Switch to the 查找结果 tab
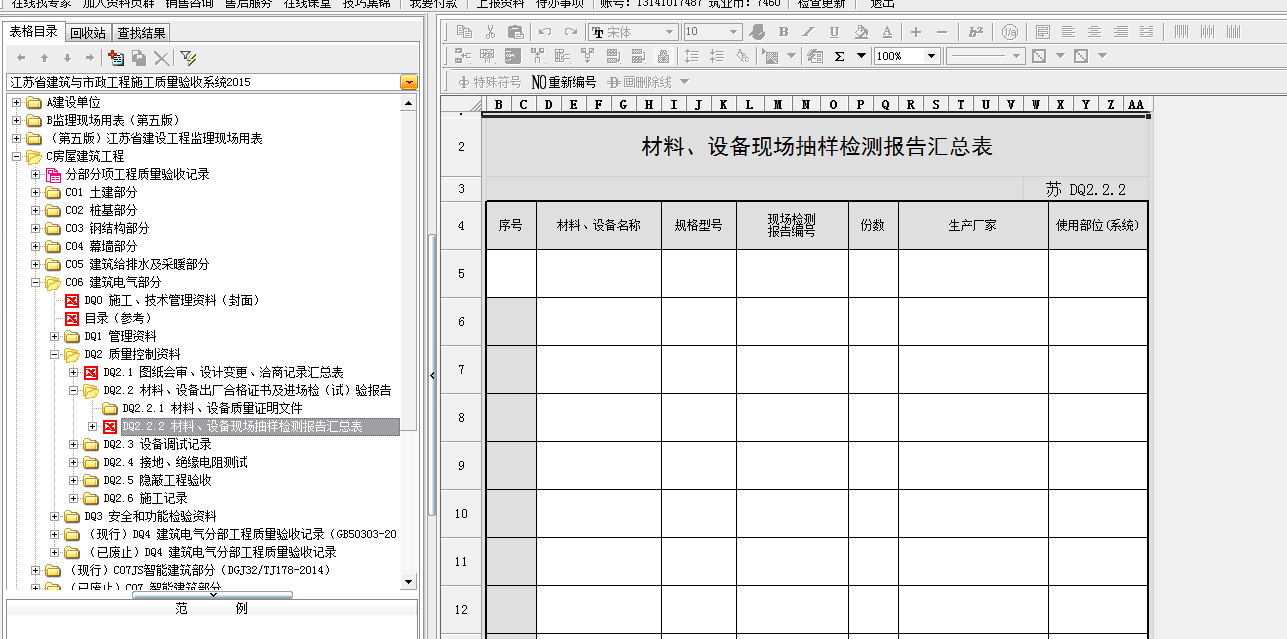This screenshot has width=1287, height=639. pyautogui.click(x=141, y=33)
